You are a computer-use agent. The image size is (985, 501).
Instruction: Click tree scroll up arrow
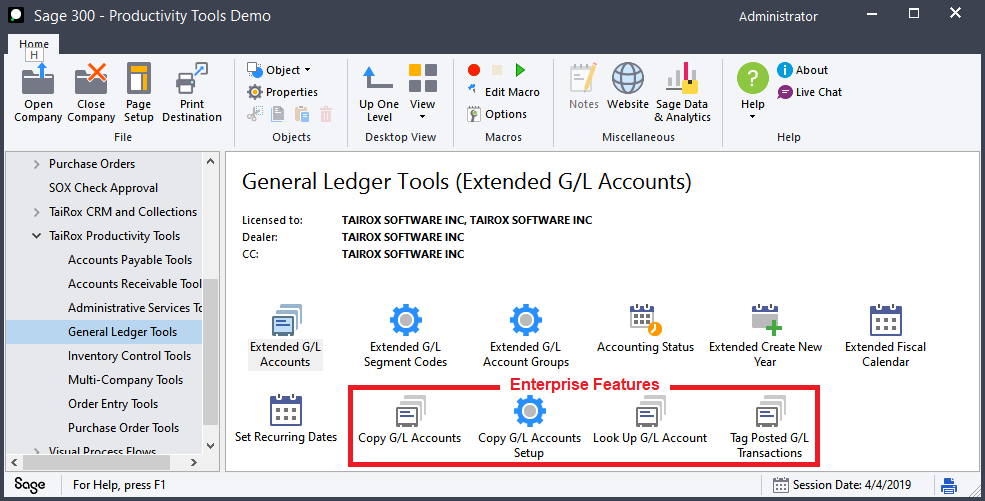(210, 161)
